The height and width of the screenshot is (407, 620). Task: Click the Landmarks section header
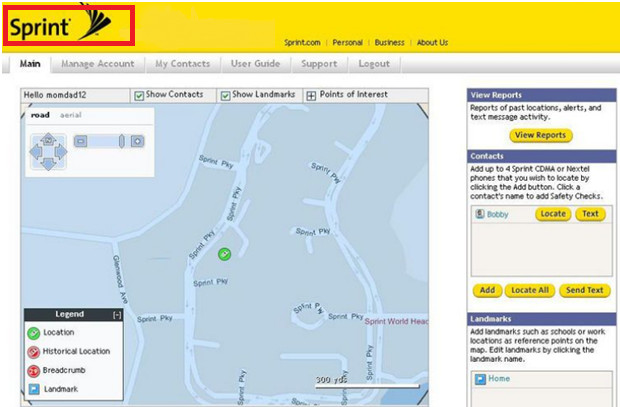(x=541, y=319)
